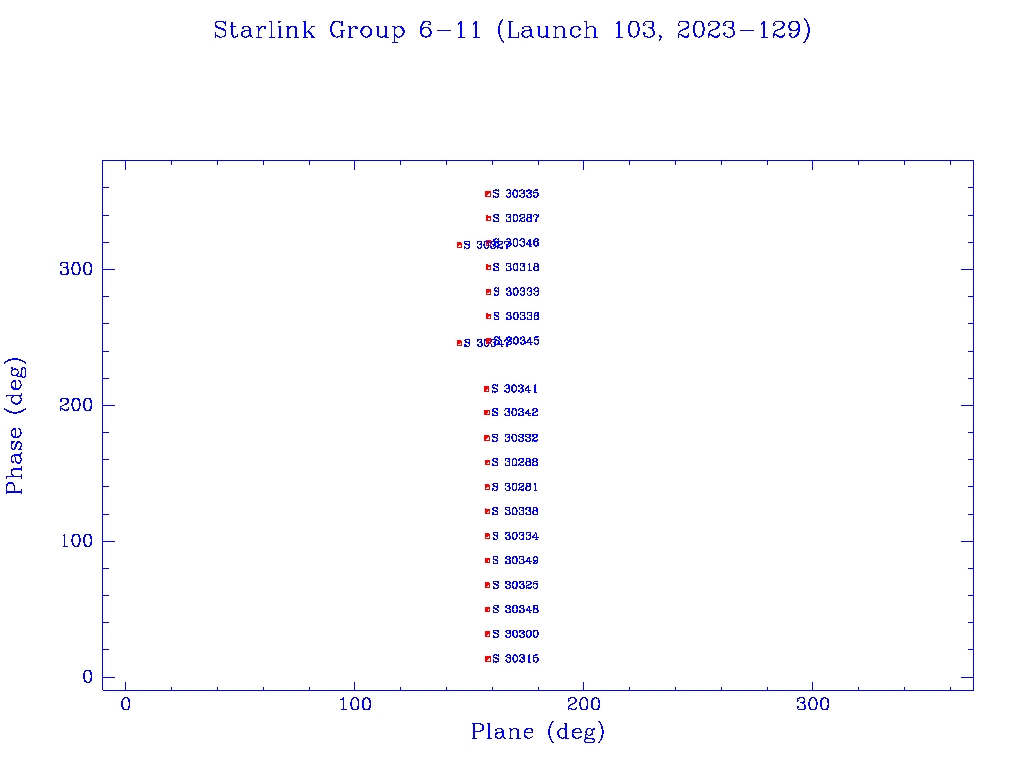The width and height of the screenshot is (1024, 768).
Task: Click the satellite label 'S 30318'
Action: coord(516,267)
